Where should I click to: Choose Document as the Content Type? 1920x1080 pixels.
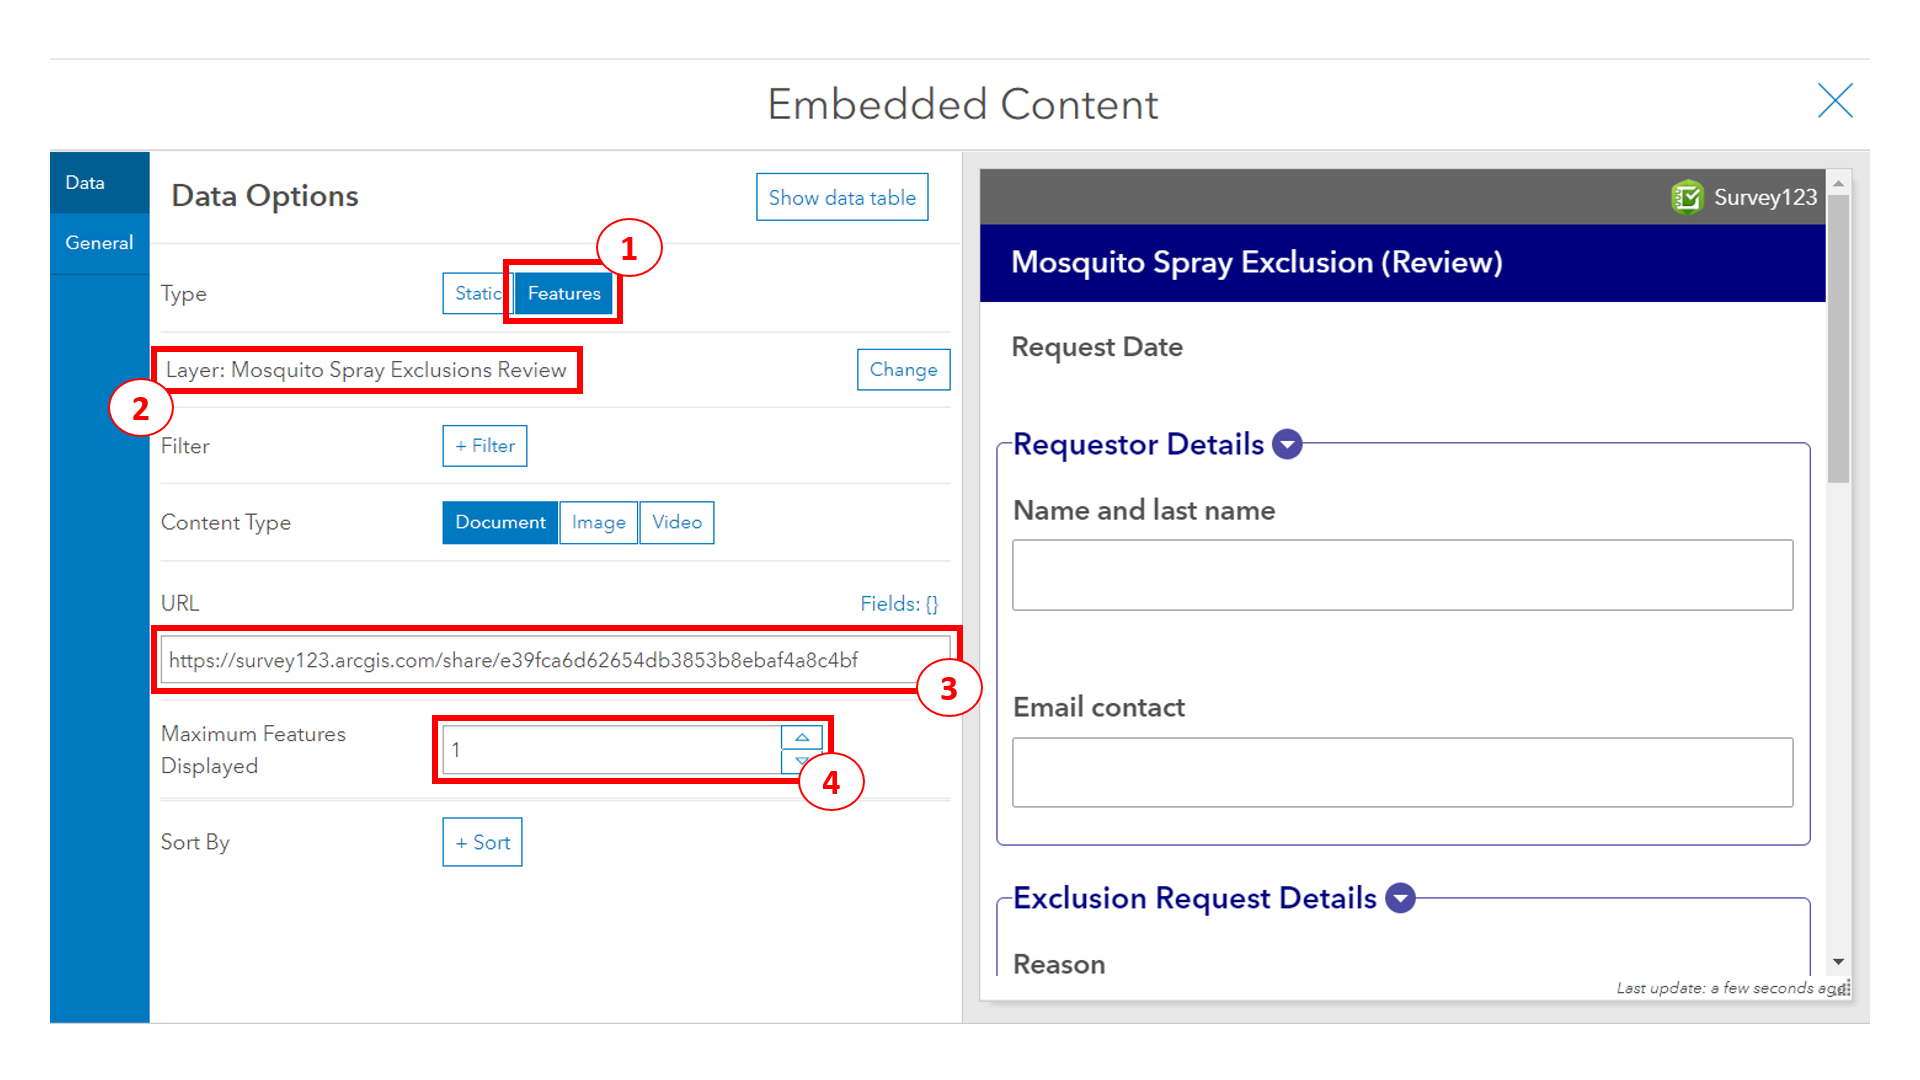point(500,522)
